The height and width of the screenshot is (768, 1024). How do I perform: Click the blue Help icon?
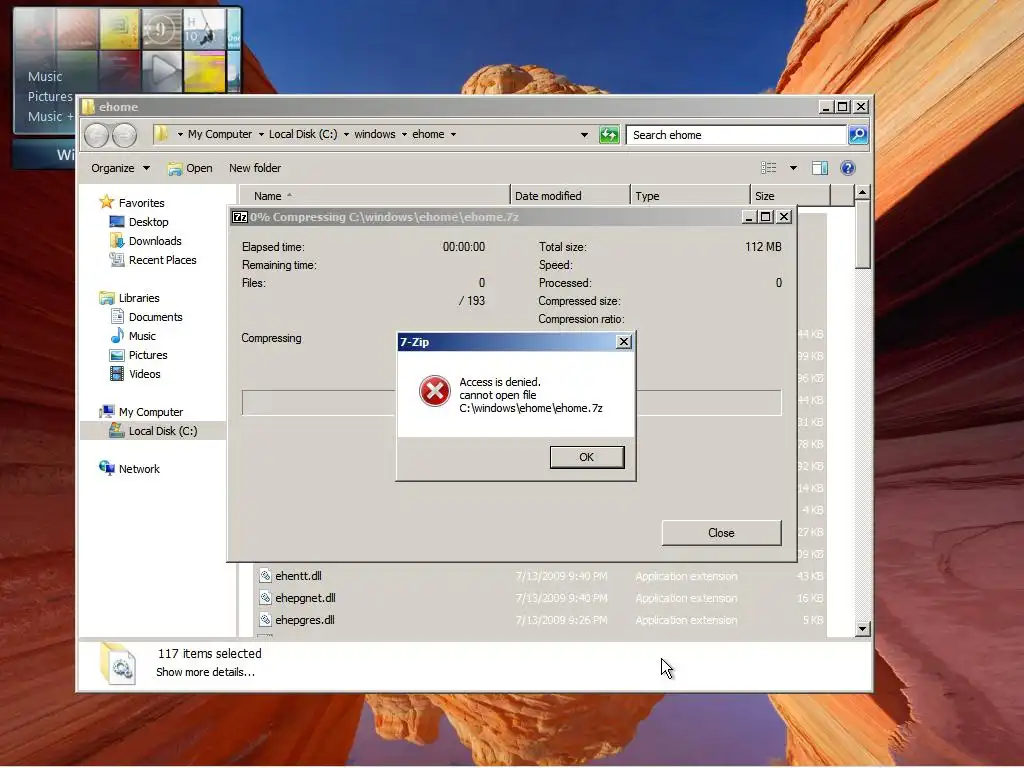click(848, 168)
